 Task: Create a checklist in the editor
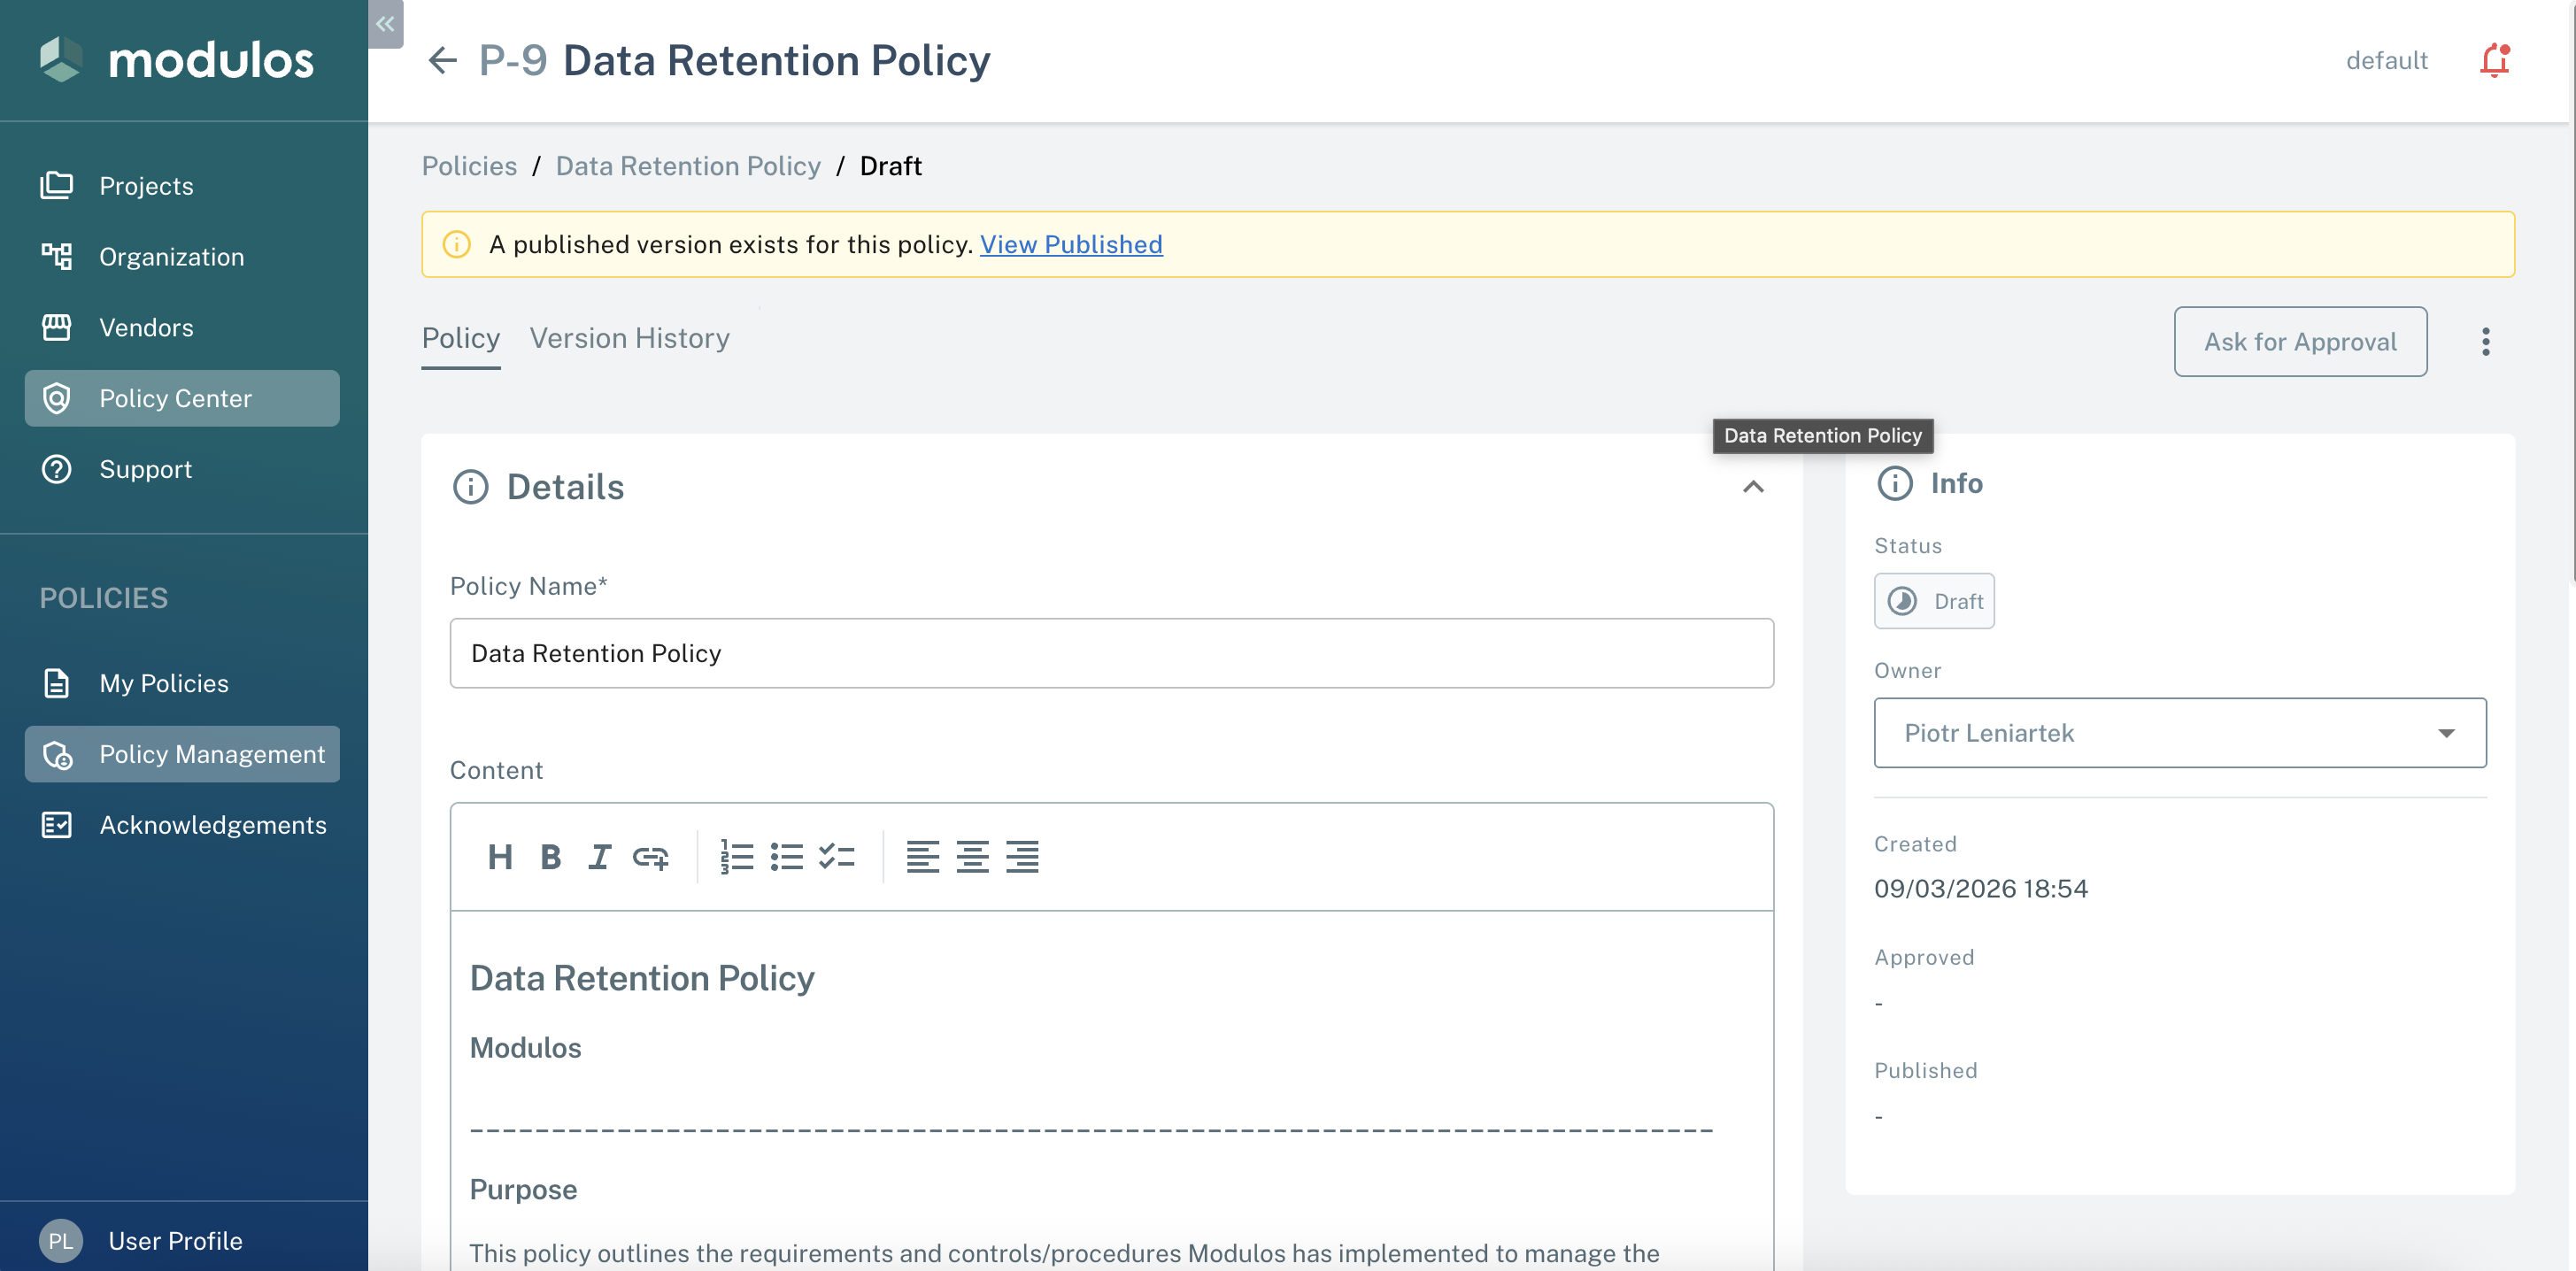coord(837,856)
